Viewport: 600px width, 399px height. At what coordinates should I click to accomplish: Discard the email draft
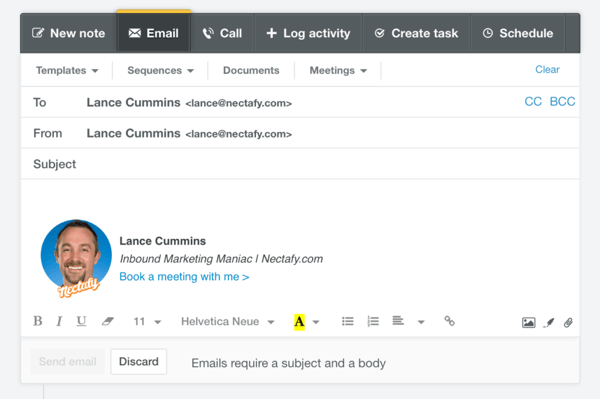(x=139, y=362)
